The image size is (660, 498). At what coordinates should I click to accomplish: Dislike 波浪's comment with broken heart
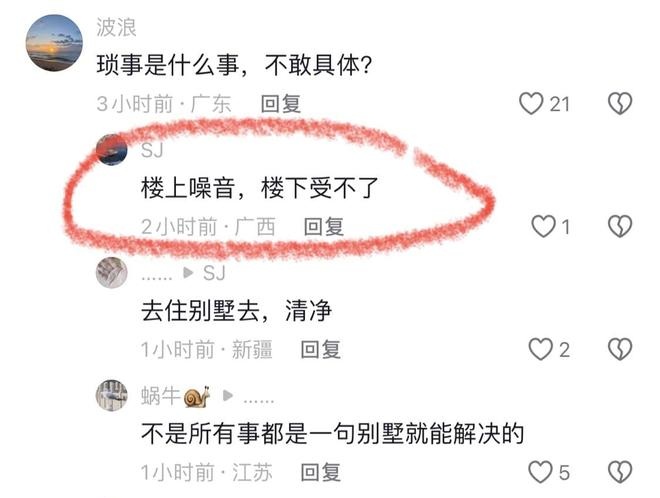pos(620,104)
